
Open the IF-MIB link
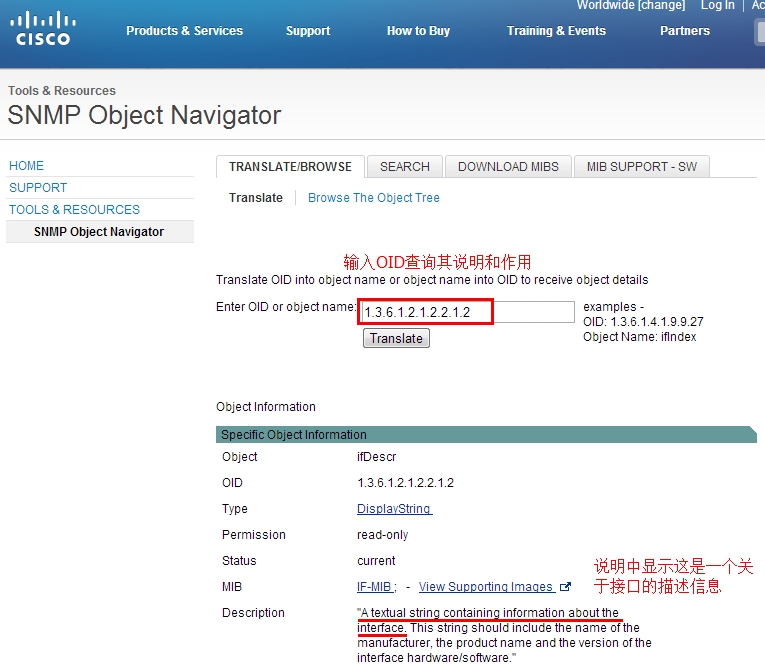click(x=375, y=587)
